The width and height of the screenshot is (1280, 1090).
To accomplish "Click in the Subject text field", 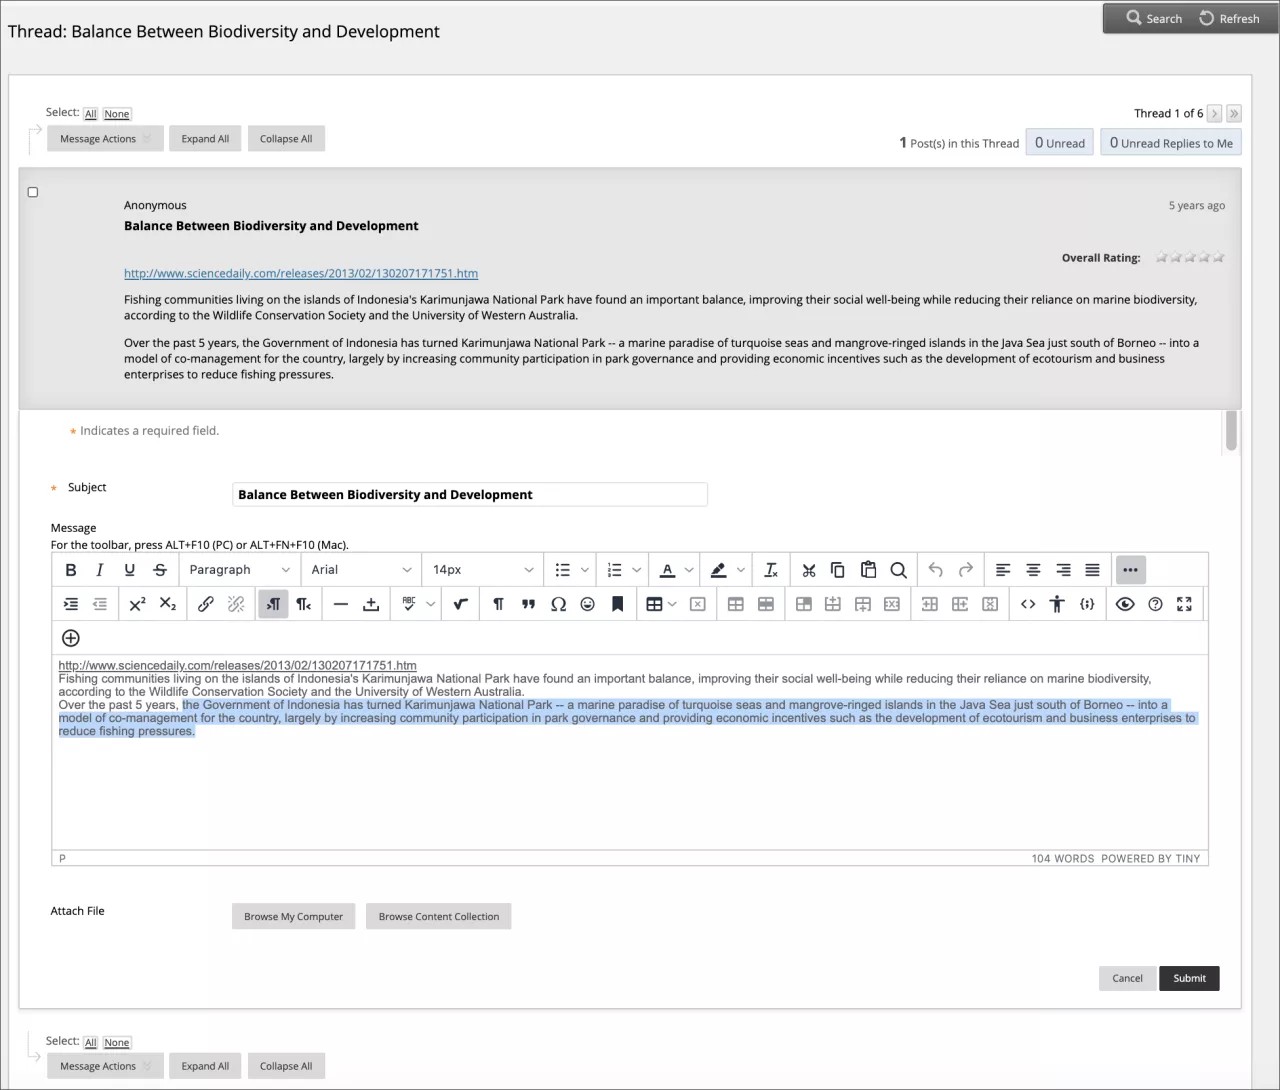I will [469, 494].
